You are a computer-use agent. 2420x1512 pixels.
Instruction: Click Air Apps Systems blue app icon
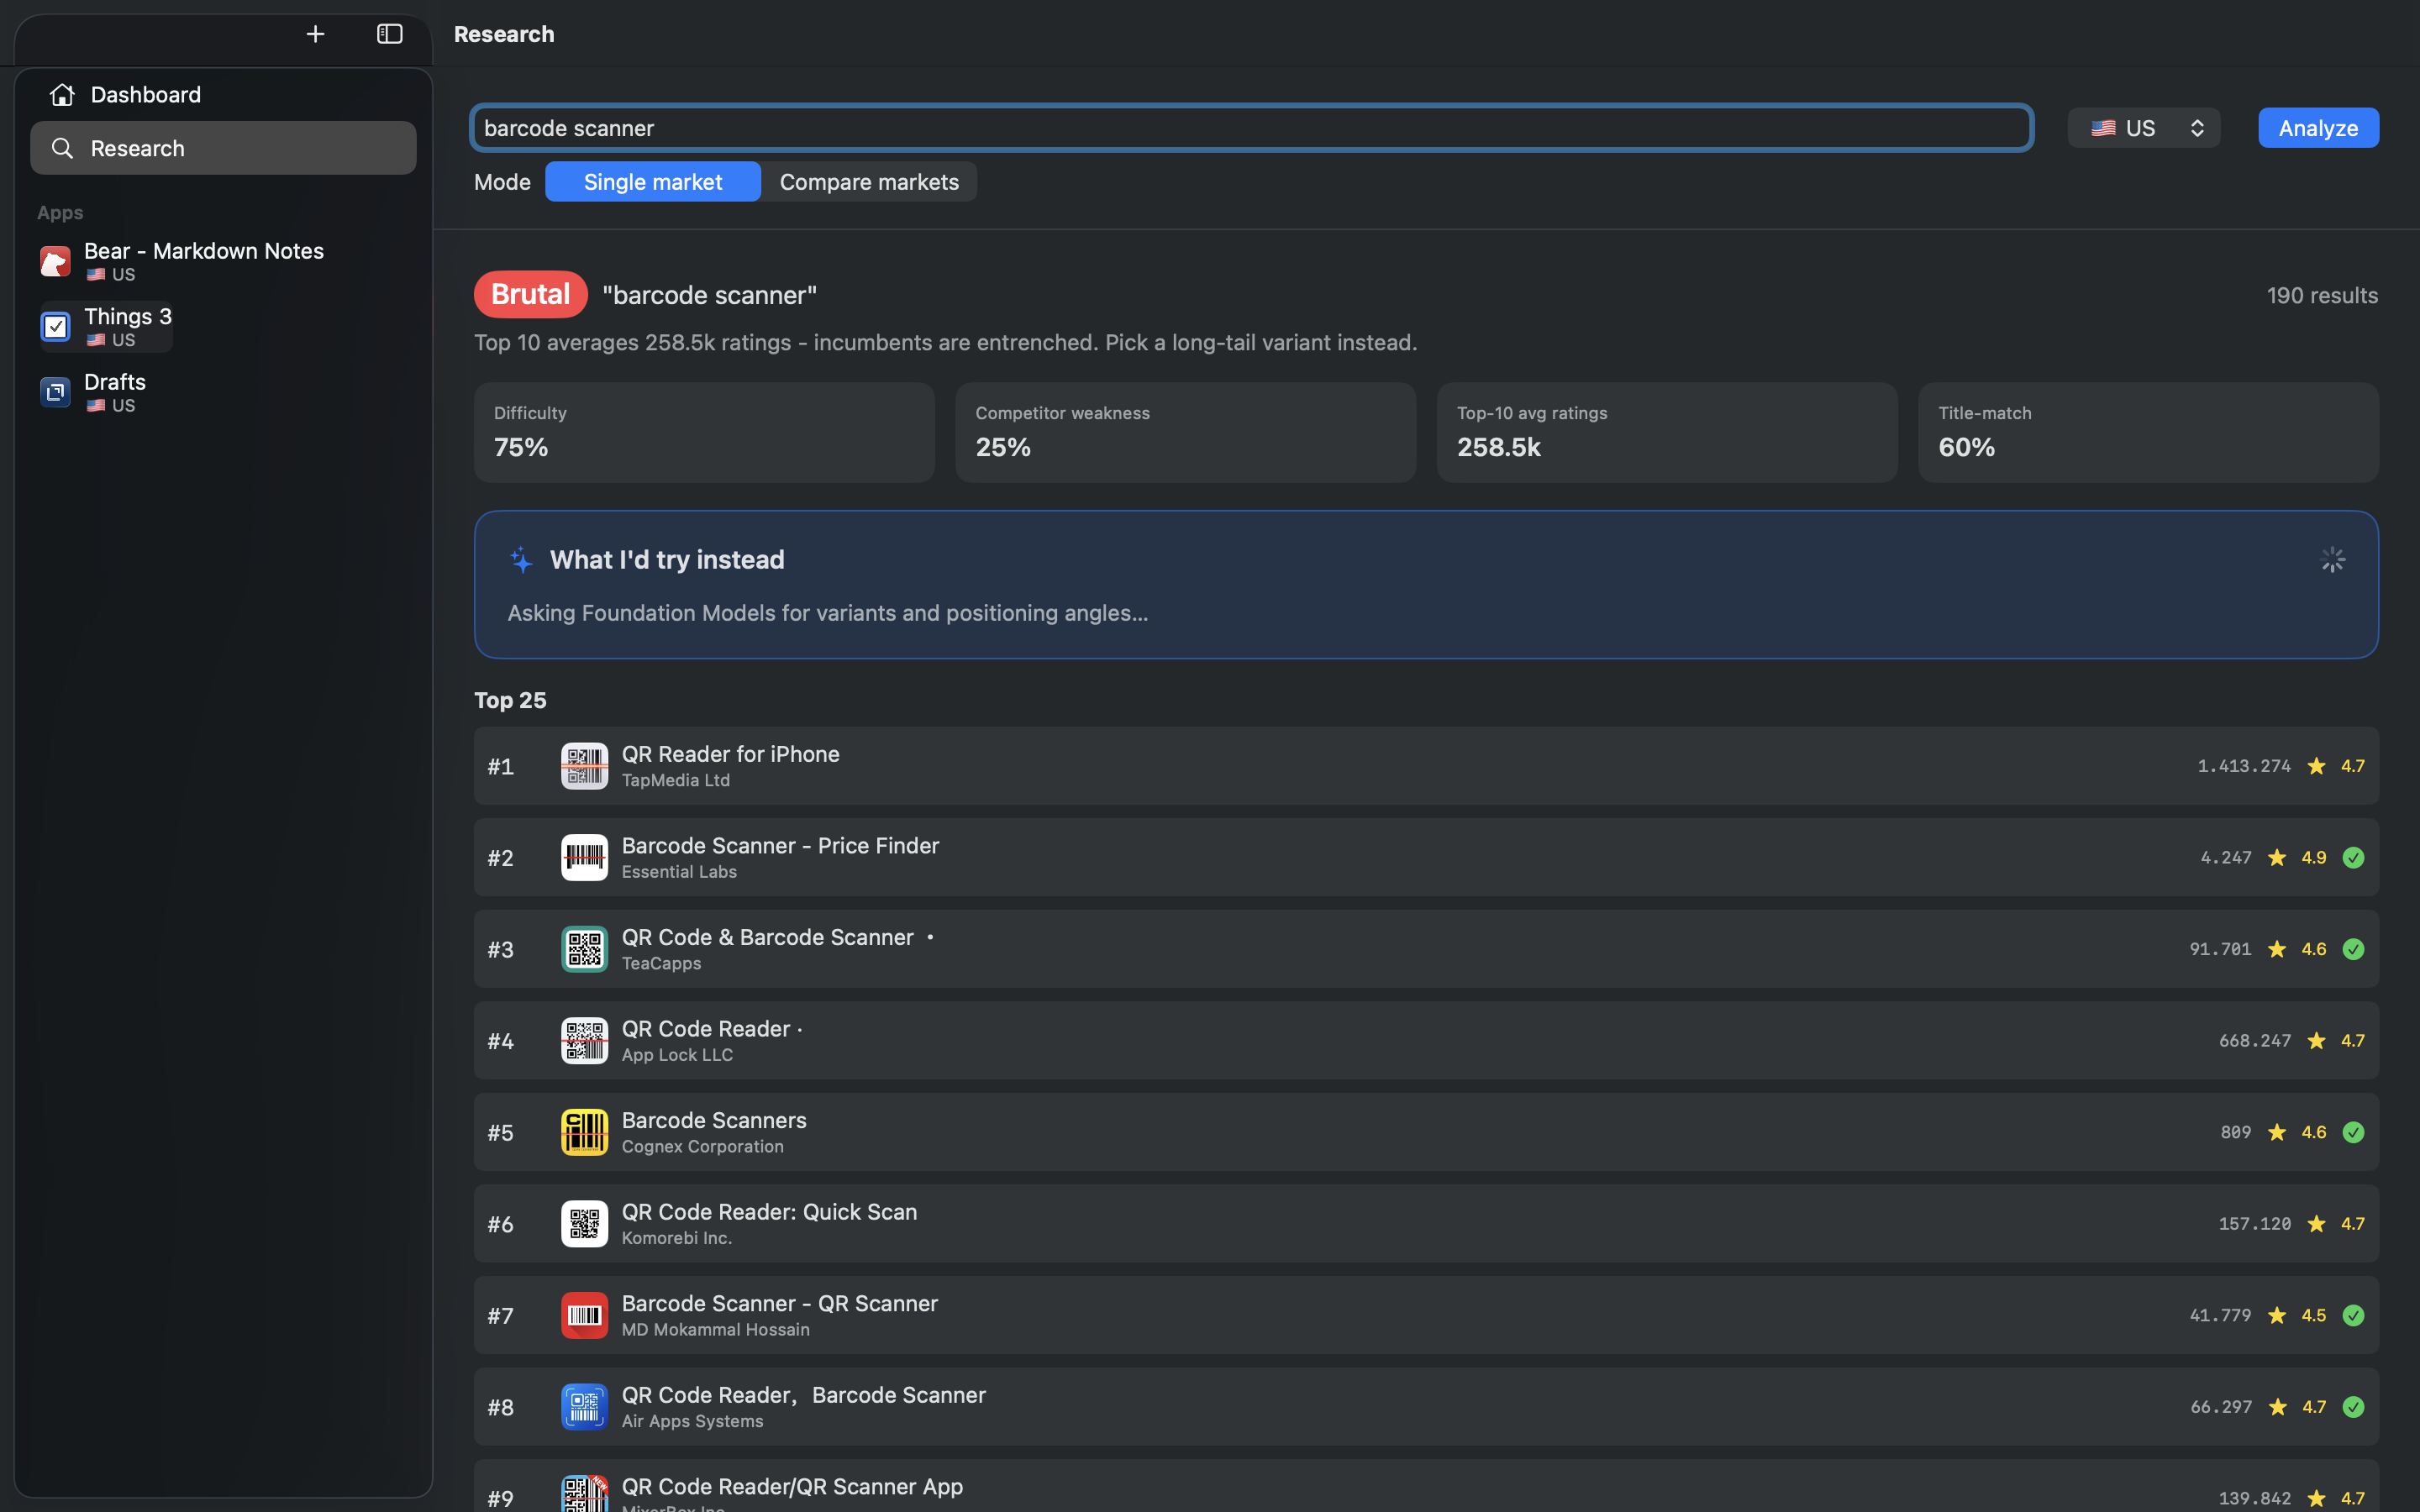tap(584, 1407)
